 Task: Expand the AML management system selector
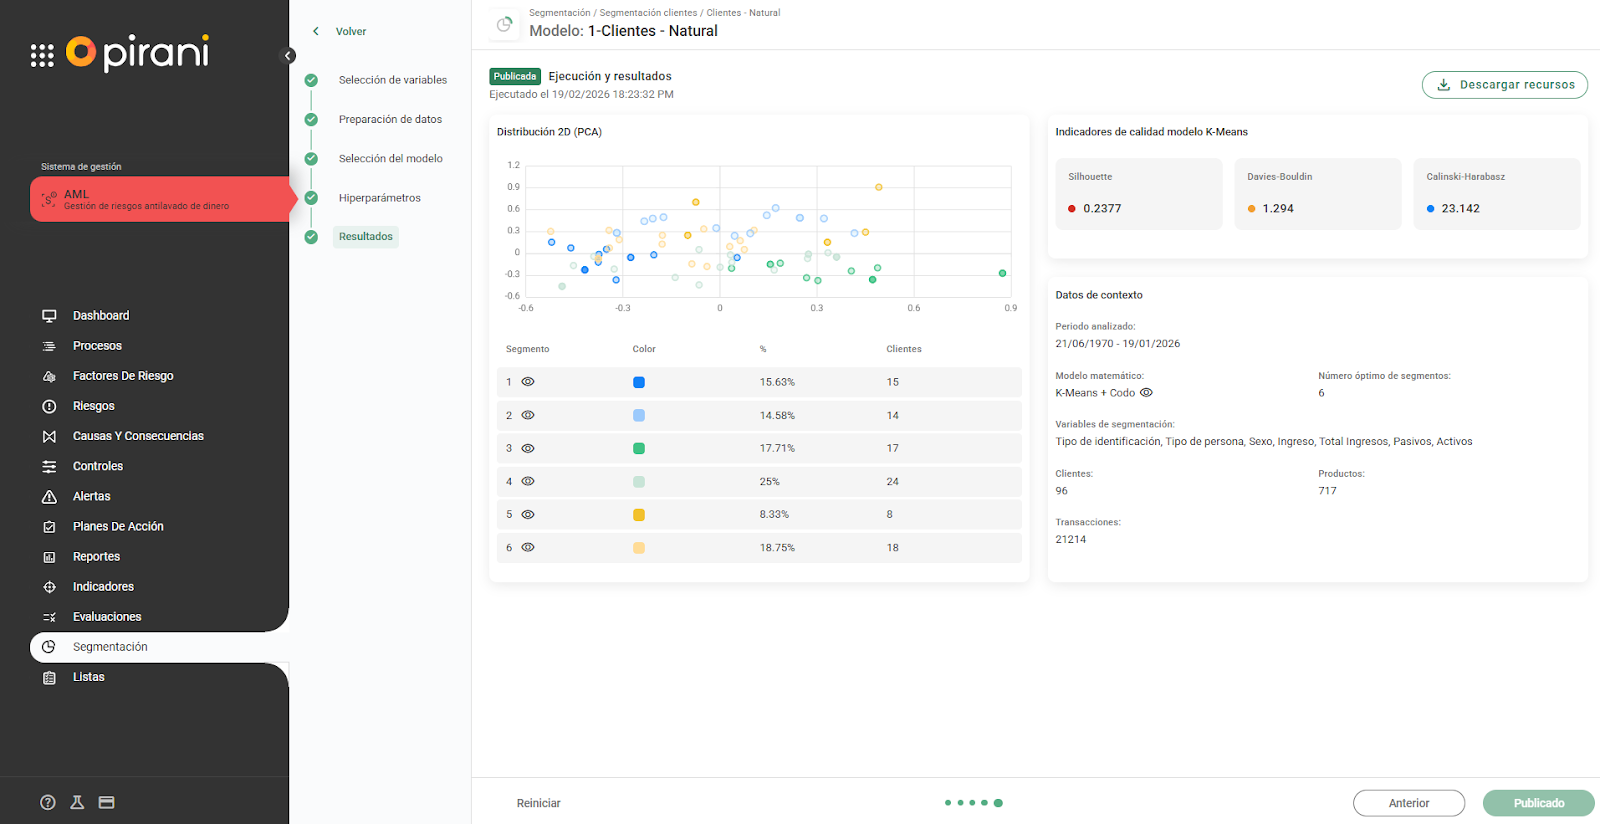click(160, 200)
